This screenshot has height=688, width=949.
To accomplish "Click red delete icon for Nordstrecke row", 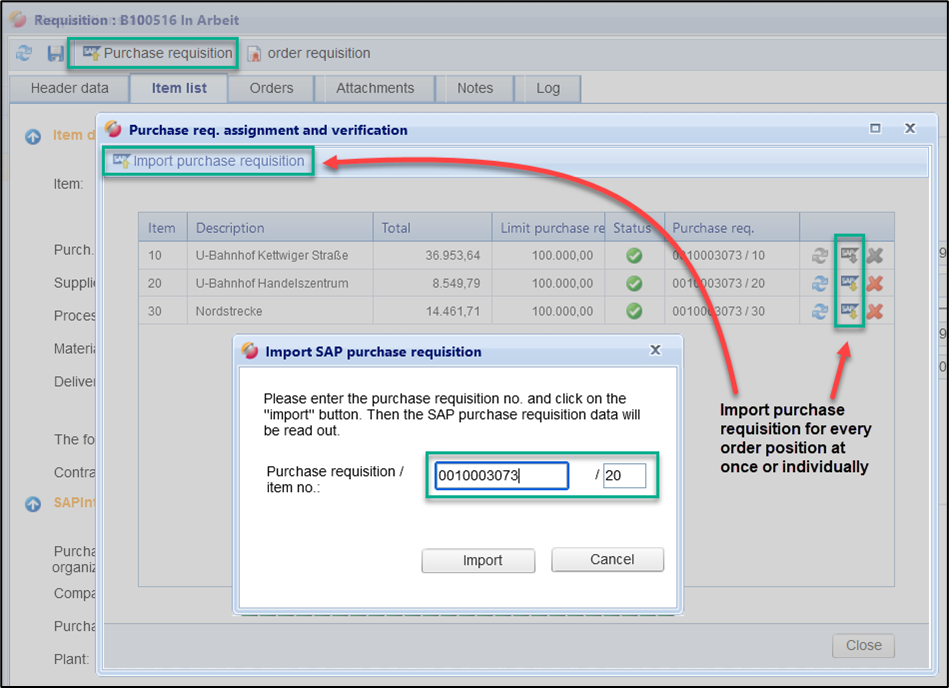I will point(875,311).
